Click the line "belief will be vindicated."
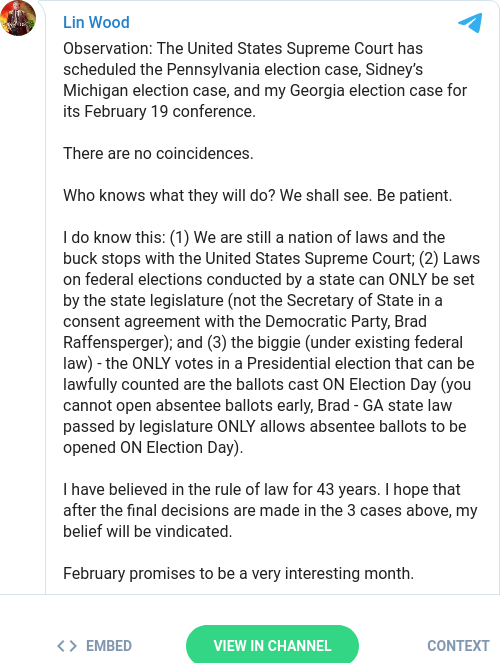This screenshot has height=663, width=500. click(x=148, y=531)
